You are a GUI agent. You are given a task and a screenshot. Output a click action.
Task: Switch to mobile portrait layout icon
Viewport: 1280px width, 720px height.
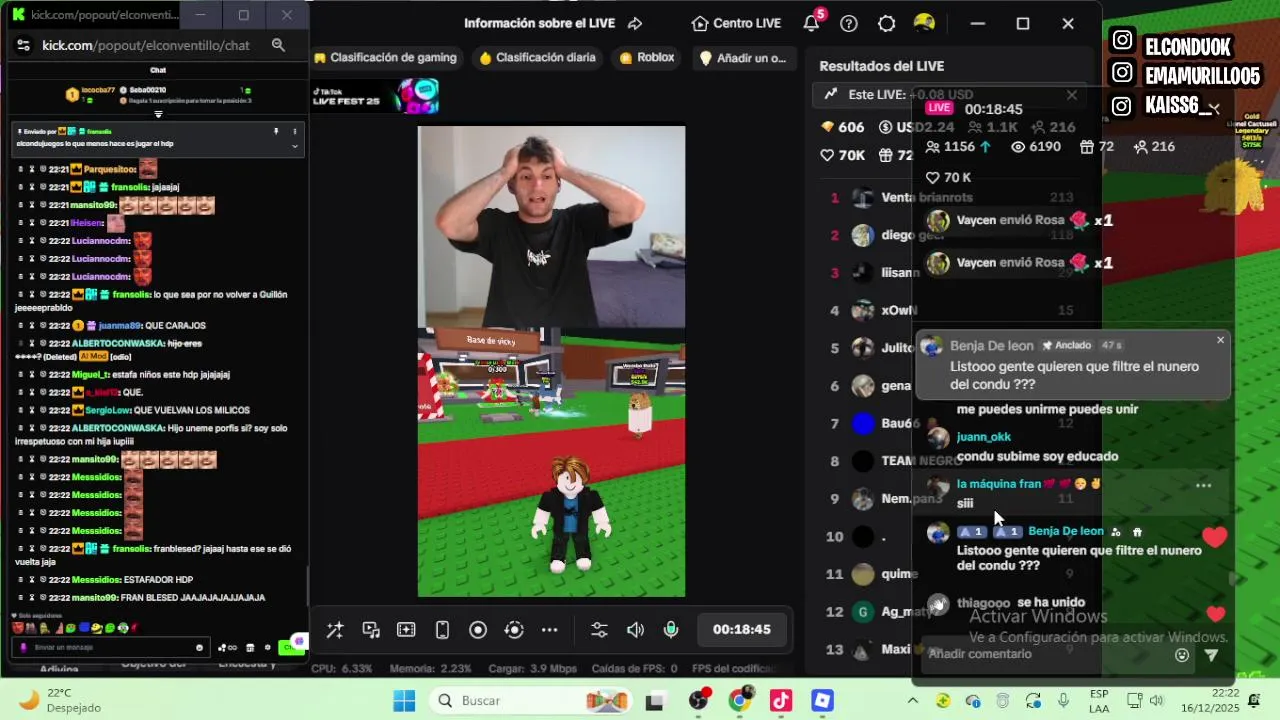[x=442, y=630]
